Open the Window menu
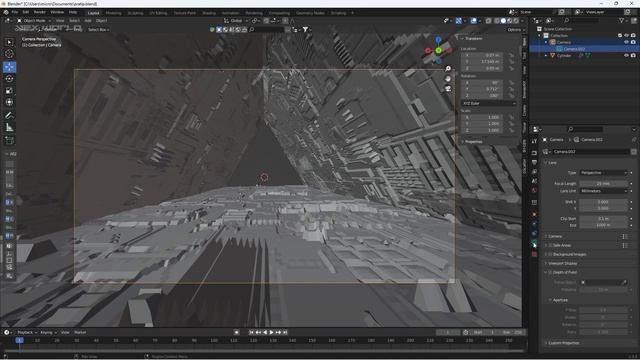The image size is (640, 360). pos(57,12)
